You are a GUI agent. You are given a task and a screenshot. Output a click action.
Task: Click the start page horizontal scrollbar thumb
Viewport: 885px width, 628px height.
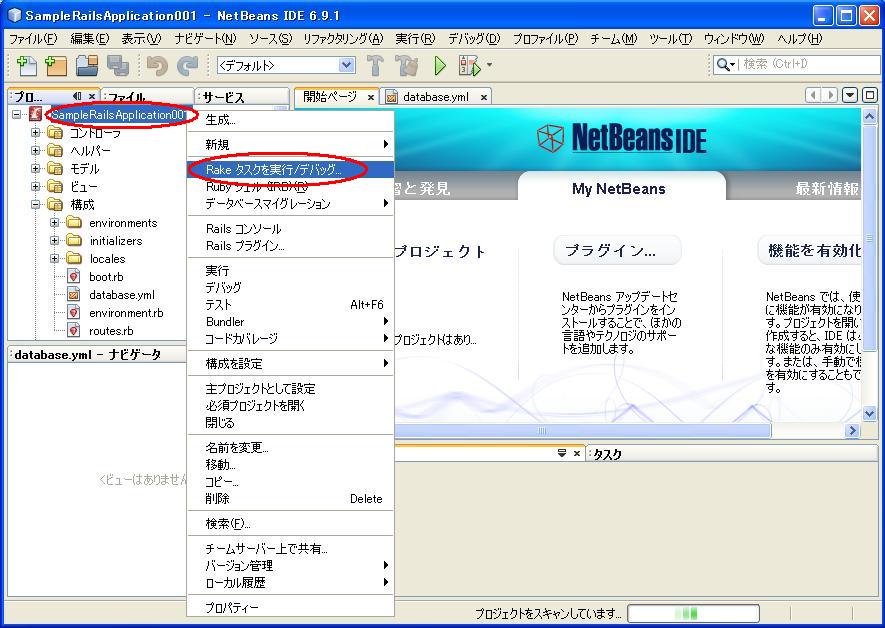point(582,431)
